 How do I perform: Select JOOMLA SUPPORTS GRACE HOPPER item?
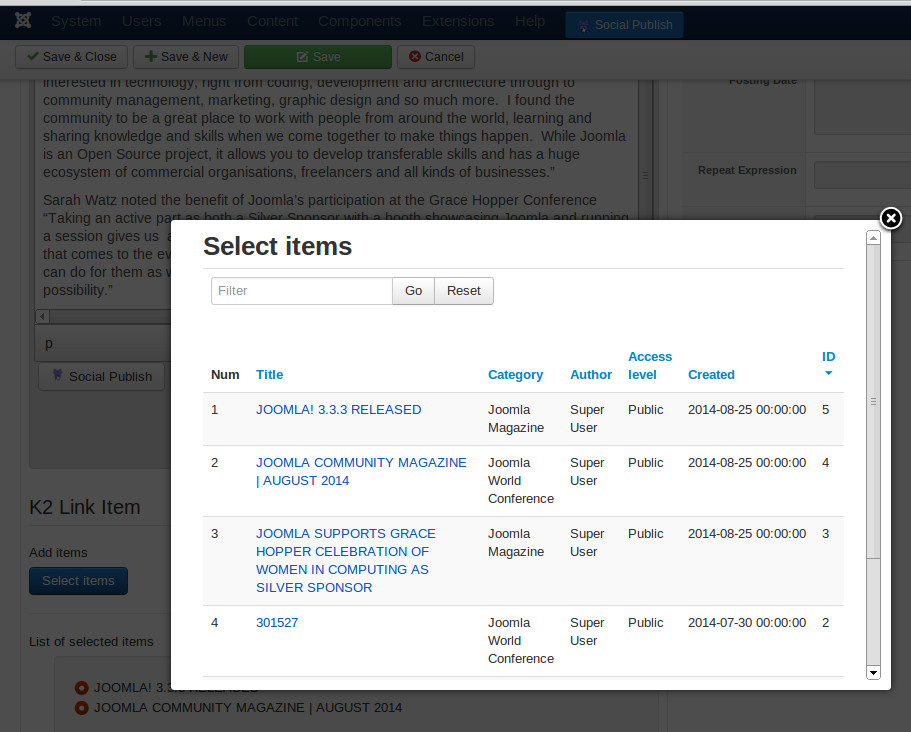point(346,561)
